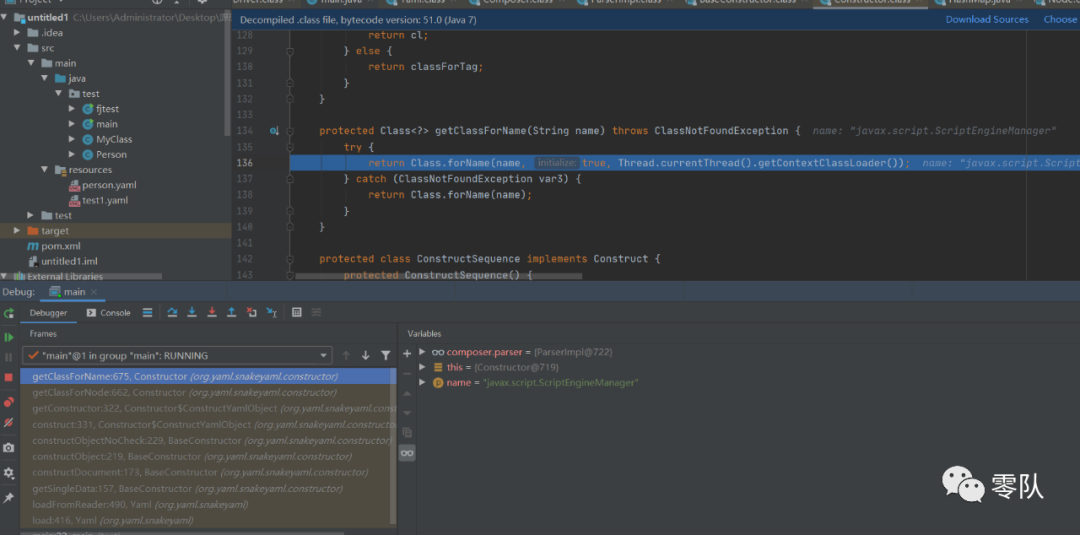Click the View Breakpoints icon
This screenshot has height=535, width=1080.
point(9,402)
